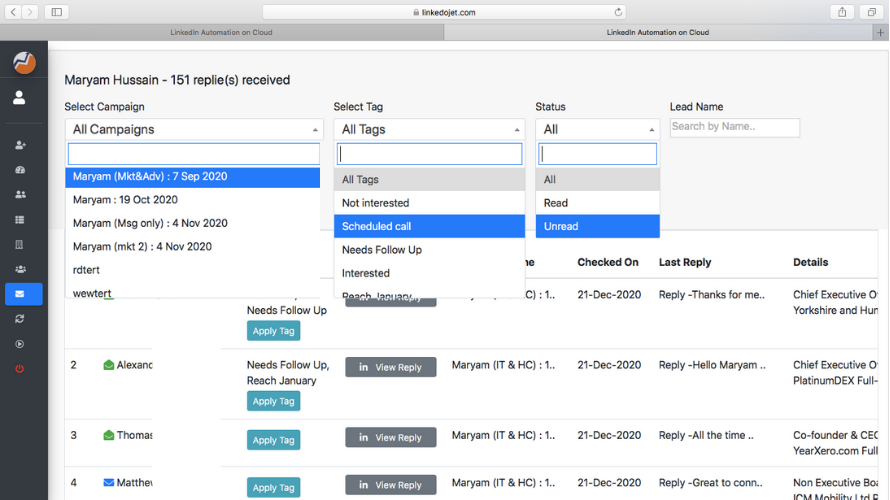Click 'Reply -Great to conn..' text
The height and width of the screenshot is (500, 890).
(x=711, y=482)
